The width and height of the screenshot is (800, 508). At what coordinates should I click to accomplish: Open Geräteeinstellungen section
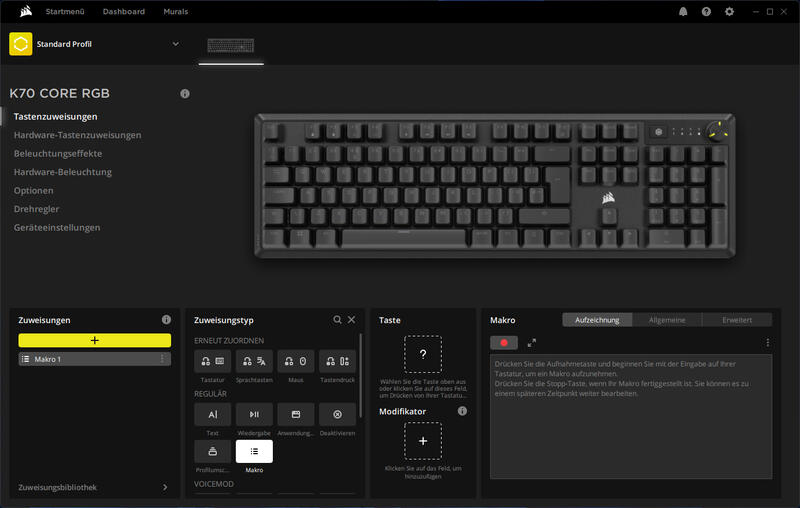pyautogui.click(x=57, y=227)
